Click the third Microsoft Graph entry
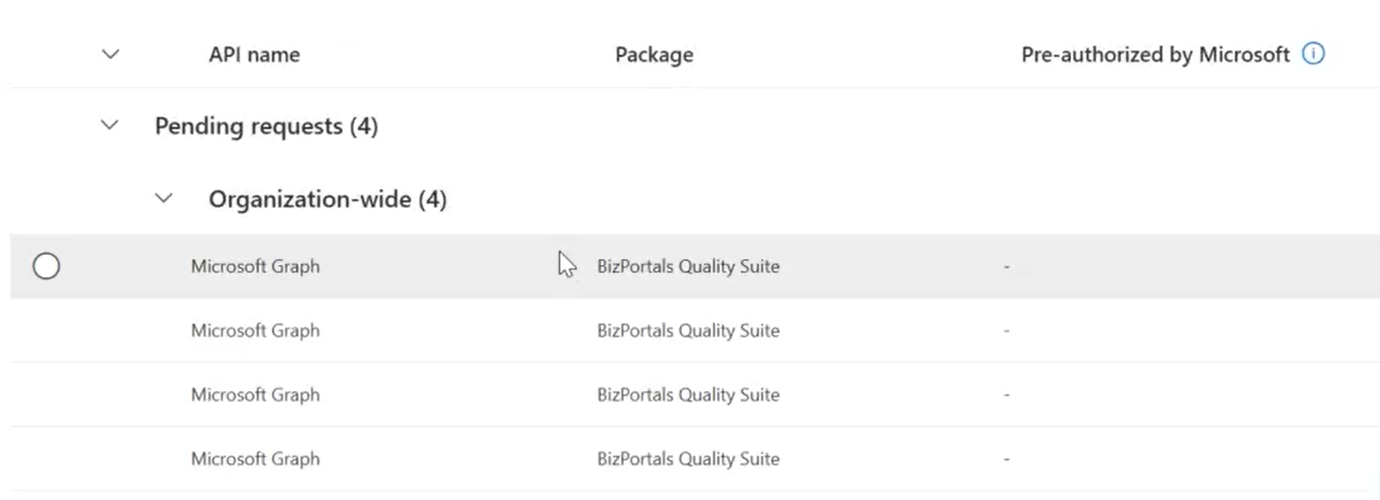This screenshot has height=500, width=1380. tap(255, 395)
